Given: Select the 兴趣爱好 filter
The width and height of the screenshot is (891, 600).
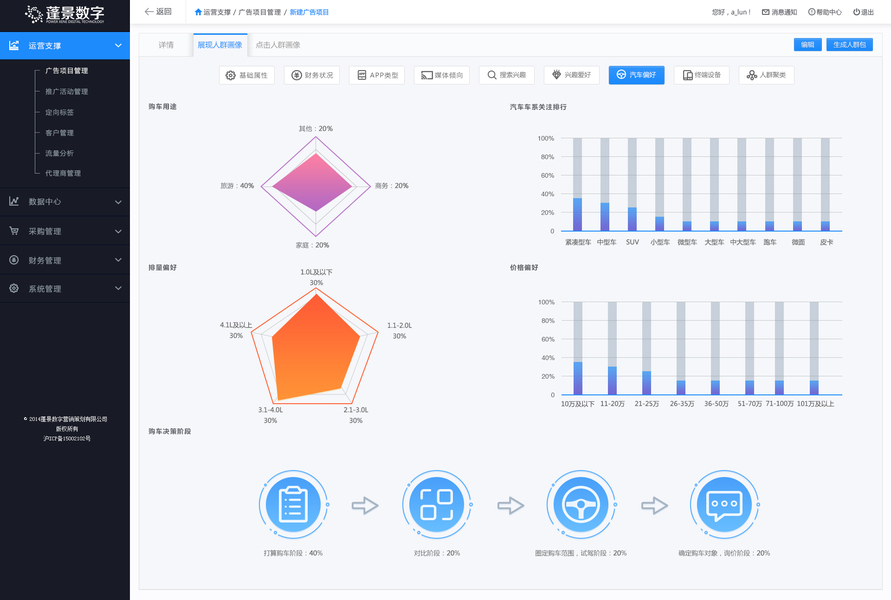Looking at the screenshot, I should coord(572,75).
